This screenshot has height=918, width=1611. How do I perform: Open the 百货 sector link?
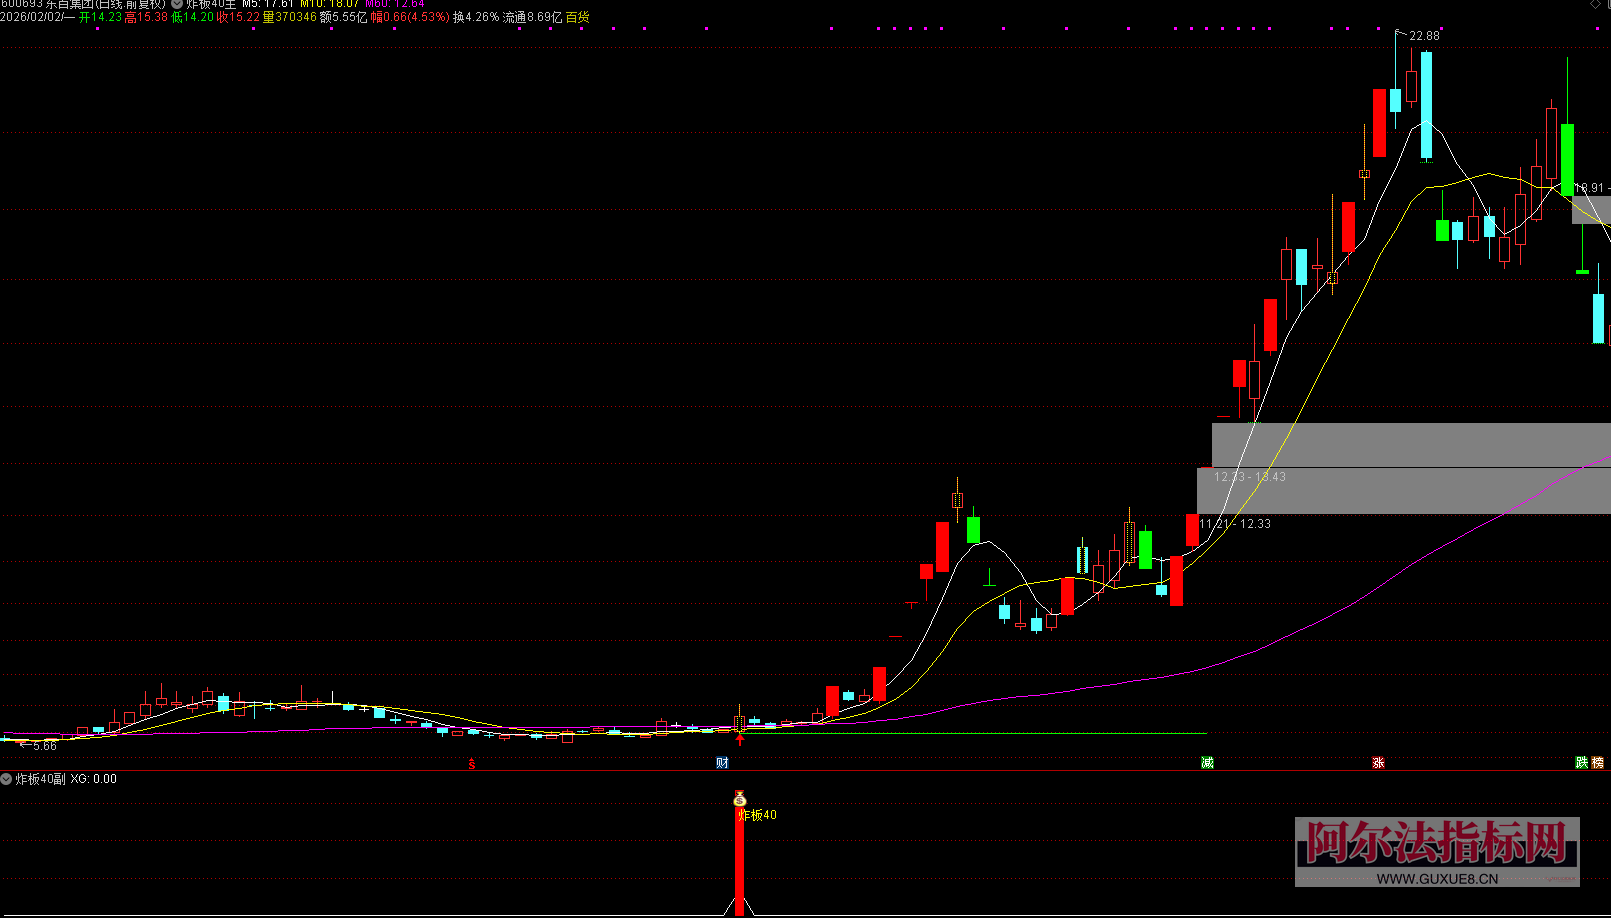(577, 17)
